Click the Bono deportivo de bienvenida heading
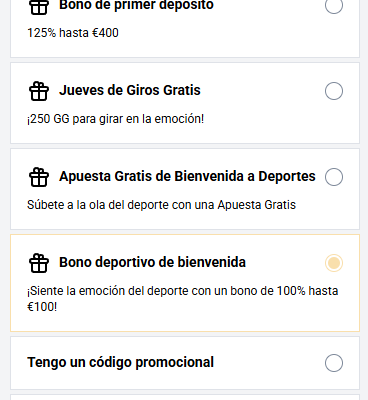 click(x=152, y=262)
